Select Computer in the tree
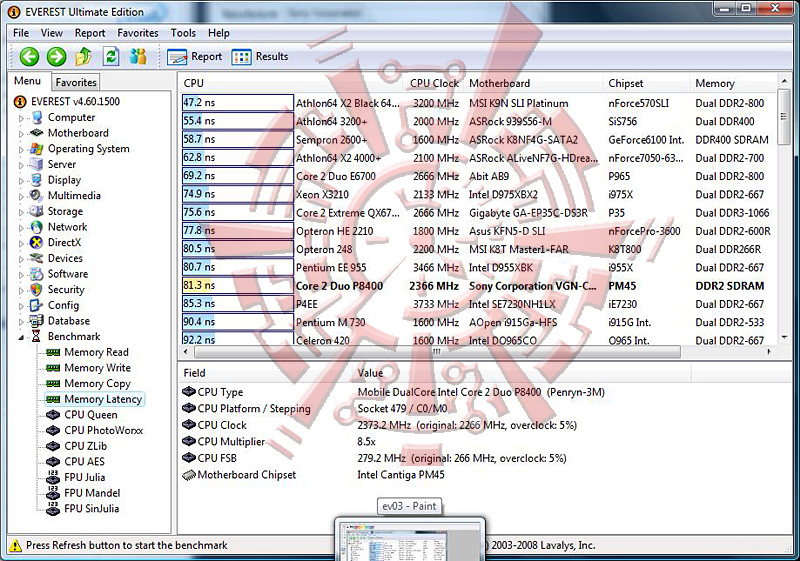This screenshot has width=800, height=561. point(71,117)
